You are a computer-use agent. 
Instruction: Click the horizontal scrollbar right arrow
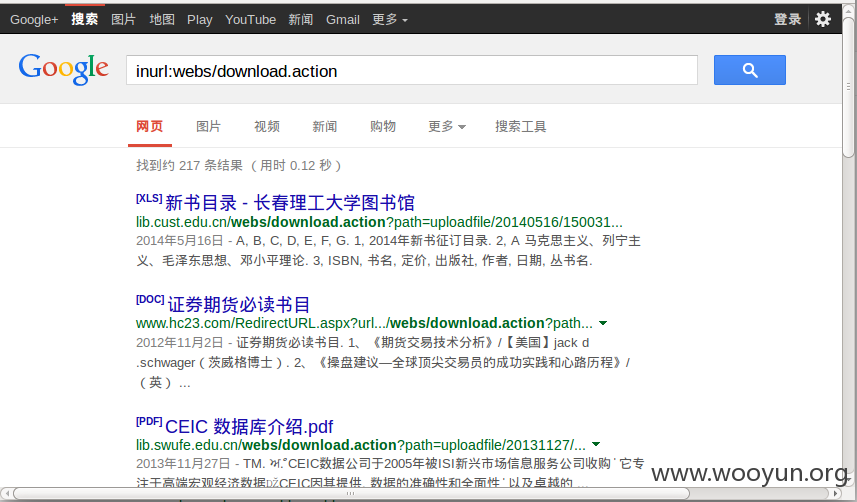[x=836, y=493]
